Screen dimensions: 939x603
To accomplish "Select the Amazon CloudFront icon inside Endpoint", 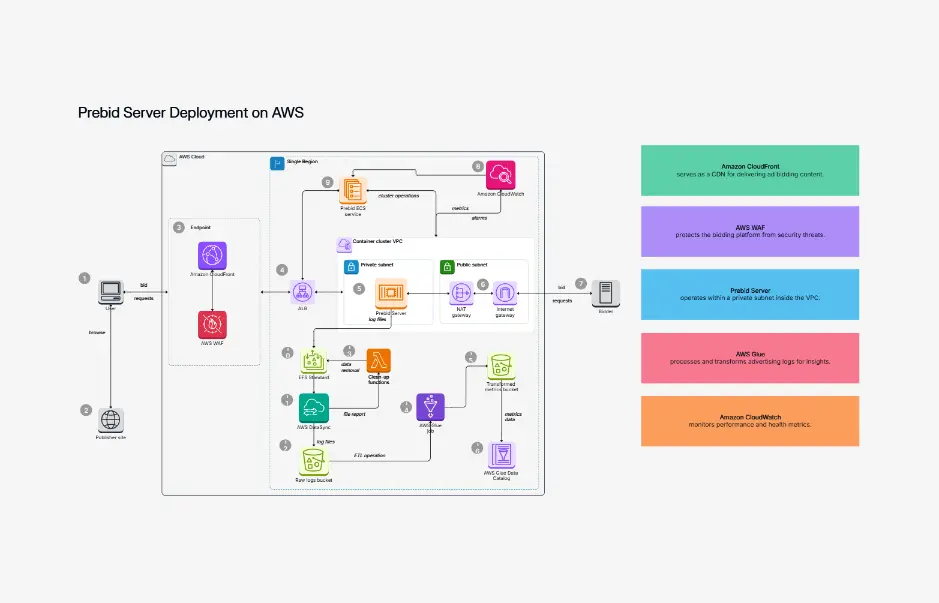I will click(211, 256).
